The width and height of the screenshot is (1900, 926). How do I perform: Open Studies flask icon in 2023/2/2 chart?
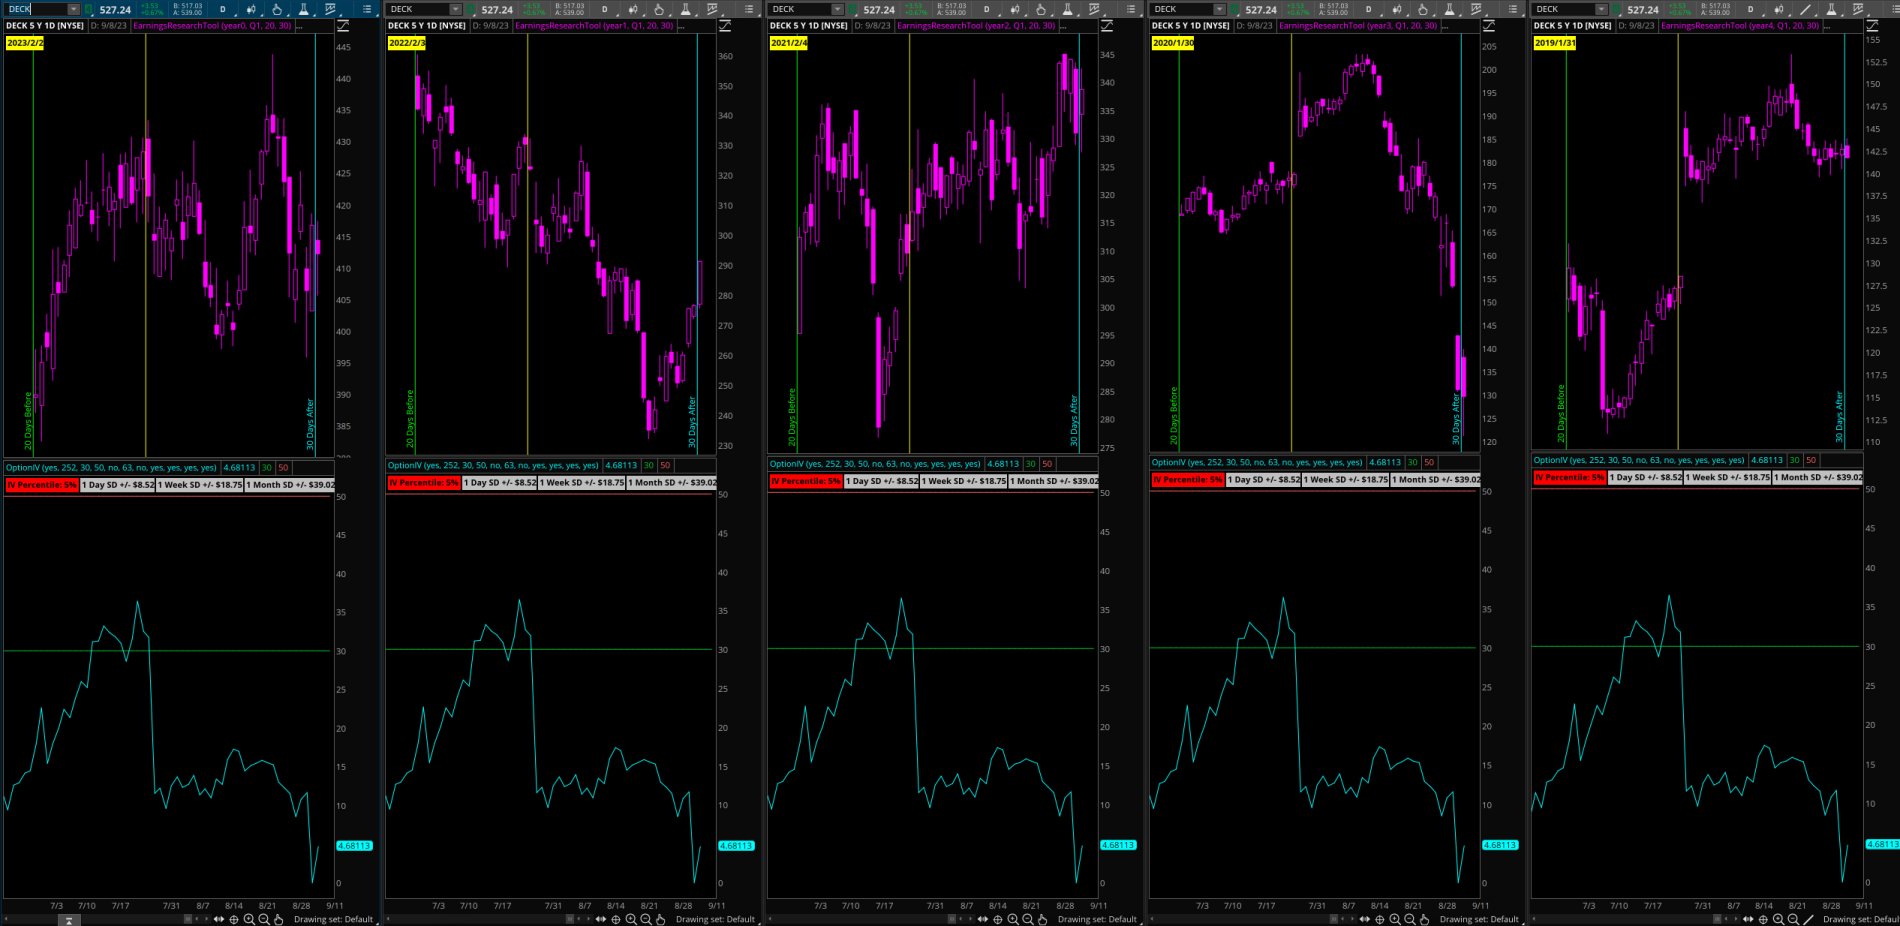click(x=304, y=9)
